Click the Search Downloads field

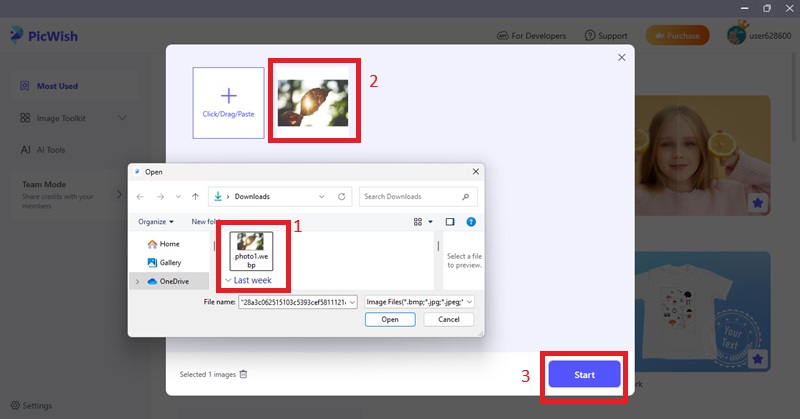410,197
